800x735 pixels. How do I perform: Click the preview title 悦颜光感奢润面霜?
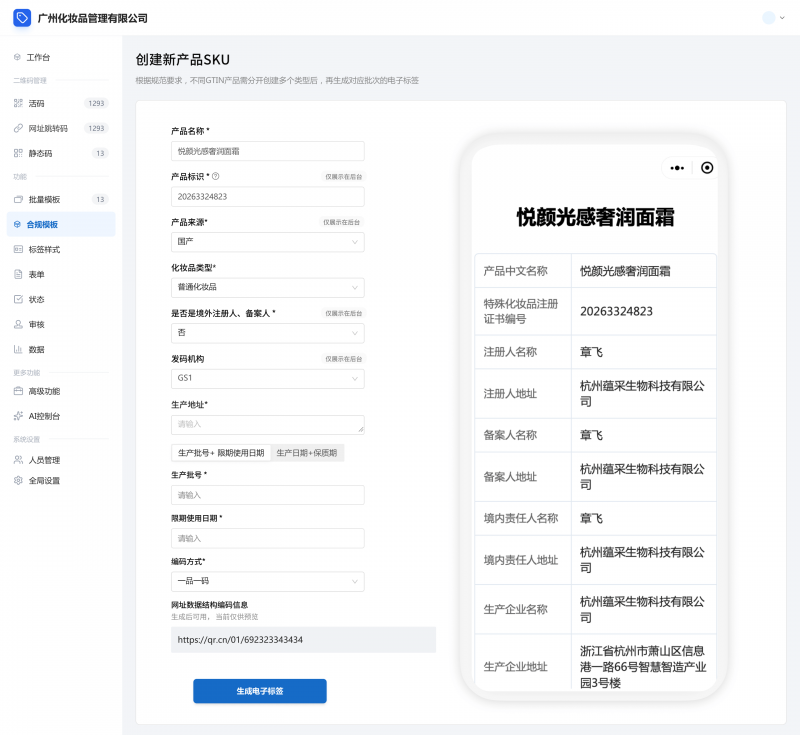click(595, 217)
